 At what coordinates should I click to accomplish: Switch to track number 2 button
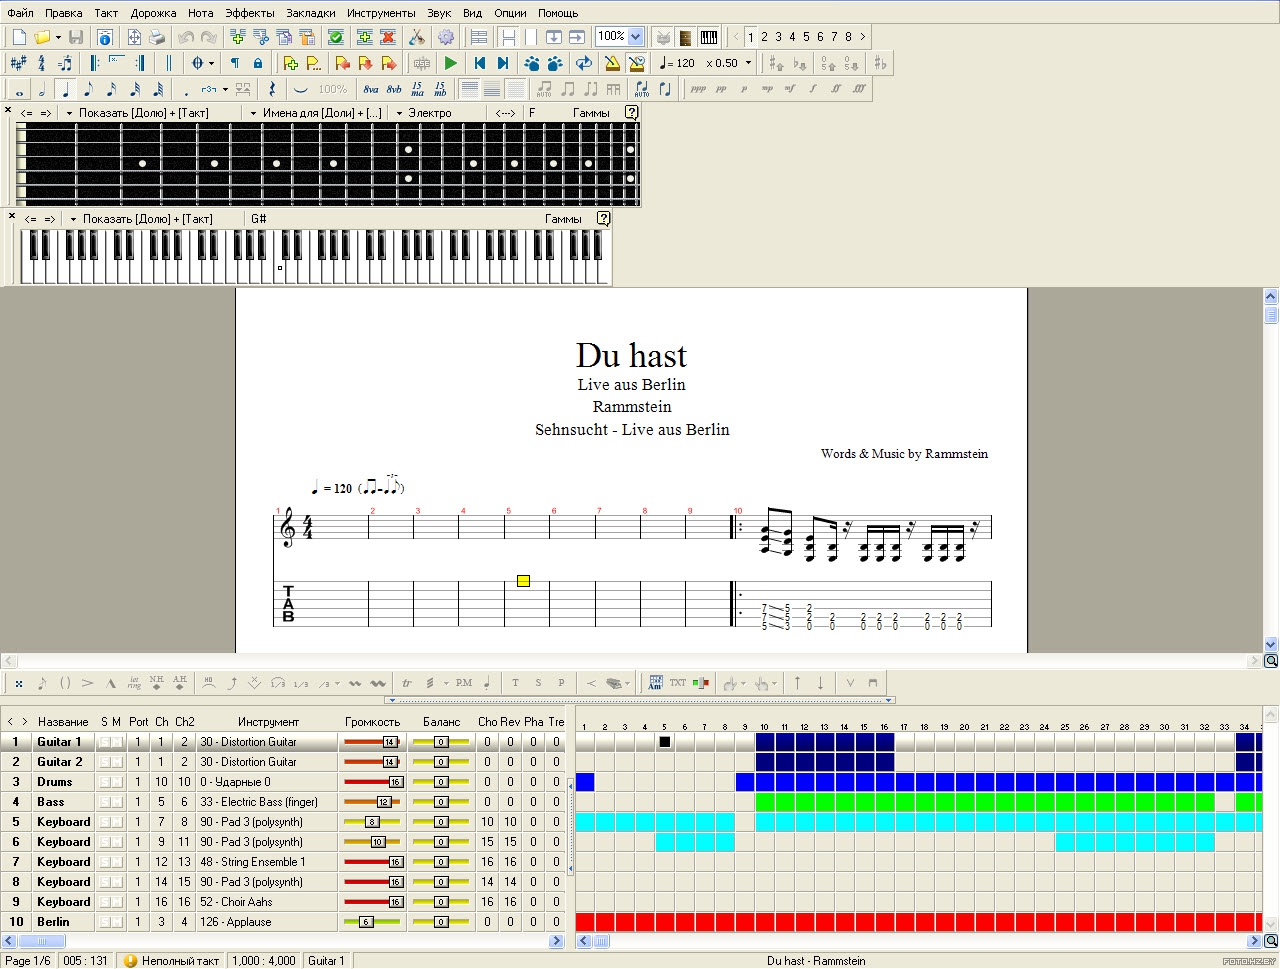pyautogui.click(x=765, y=37)
